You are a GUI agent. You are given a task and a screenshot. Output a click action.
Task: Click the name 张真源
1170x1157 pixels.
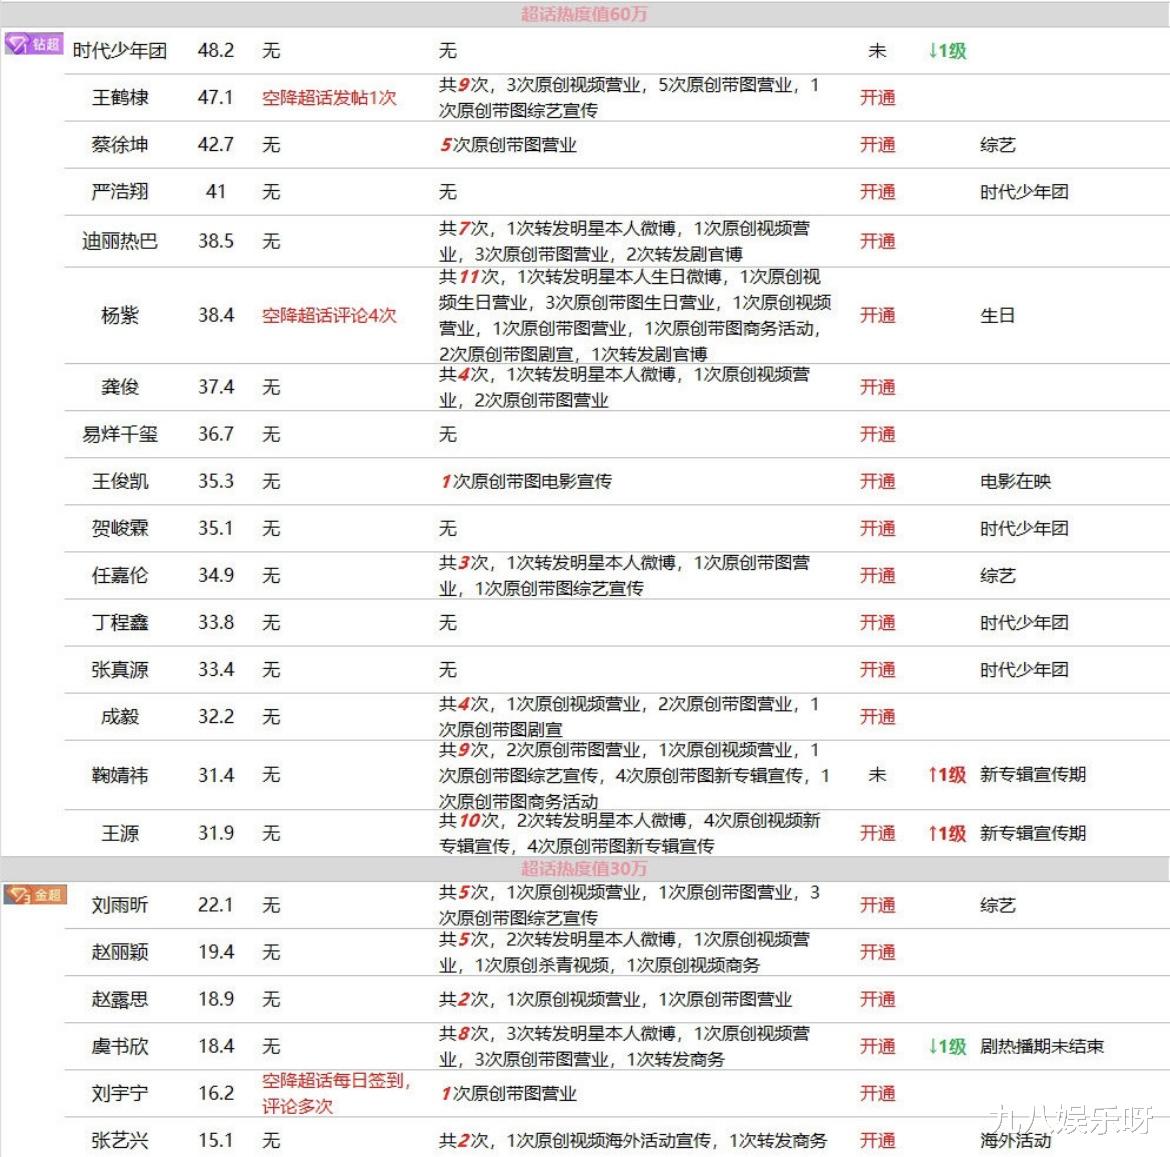(119, 669)
